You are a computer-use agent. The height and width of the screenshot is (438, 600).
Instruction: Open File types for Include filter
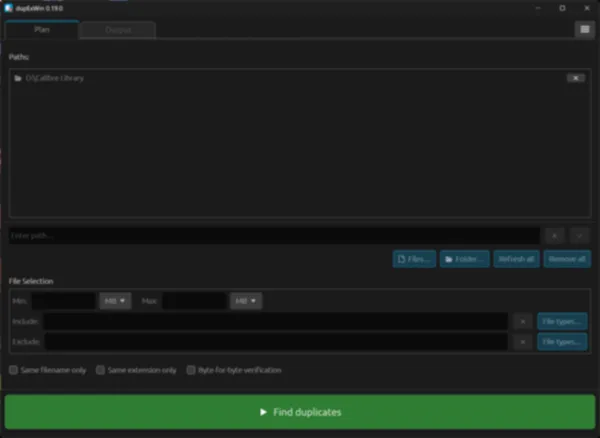tap(562, 322)
